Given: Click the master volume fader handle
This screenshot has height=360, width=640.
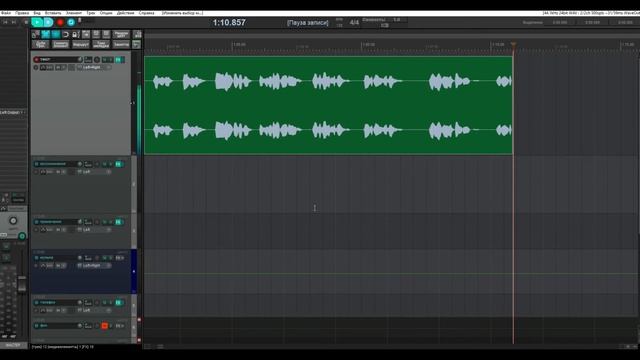Looking at the screenshot, I should (x=22, y=283).
